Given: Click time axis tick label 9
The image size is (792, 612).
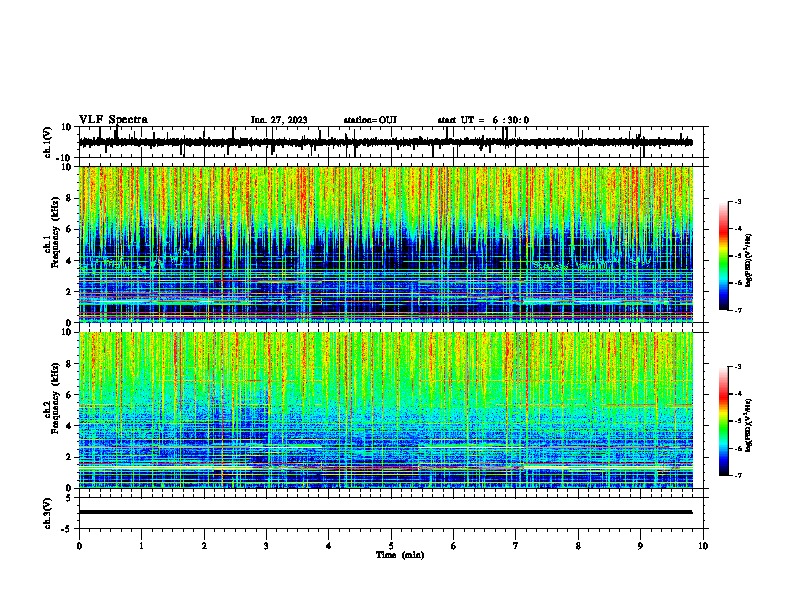Looking at the screenshot, I should coord(640,546).
